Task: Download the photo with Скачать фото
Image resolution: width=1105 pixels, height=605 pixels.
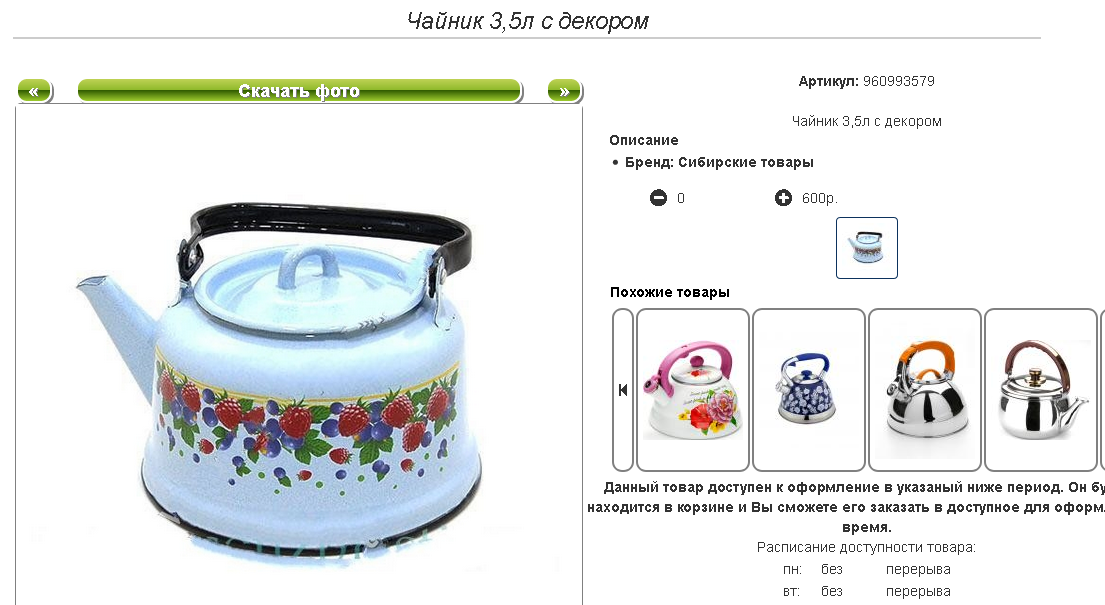Action: pyautogui.click(x=300, y=91)
